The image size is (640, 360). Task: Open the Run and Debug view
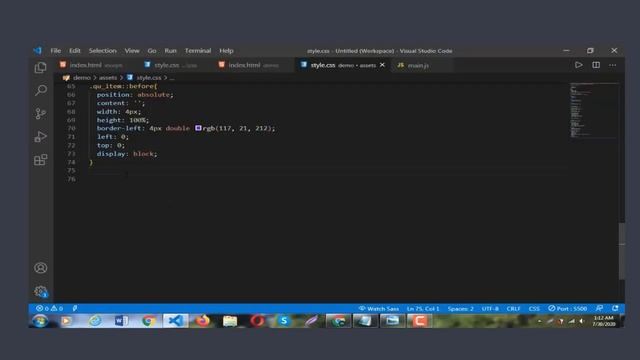(40, 136)
